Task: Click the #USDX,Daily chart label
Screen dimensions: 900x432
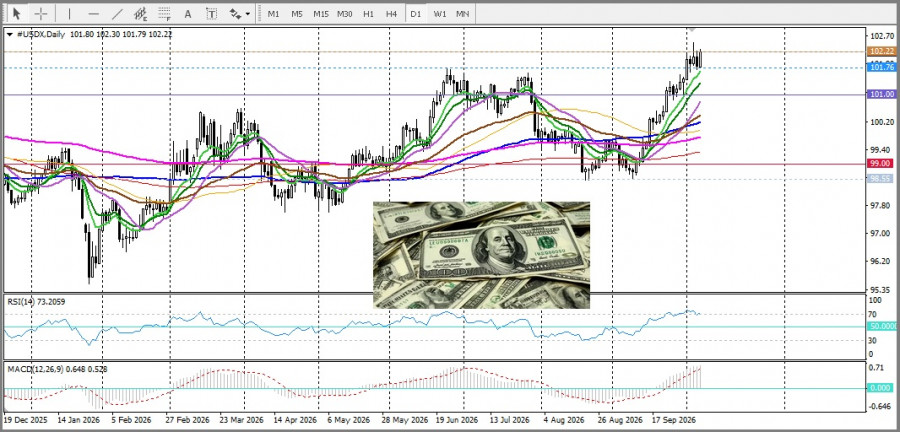Action: point(41,34)
